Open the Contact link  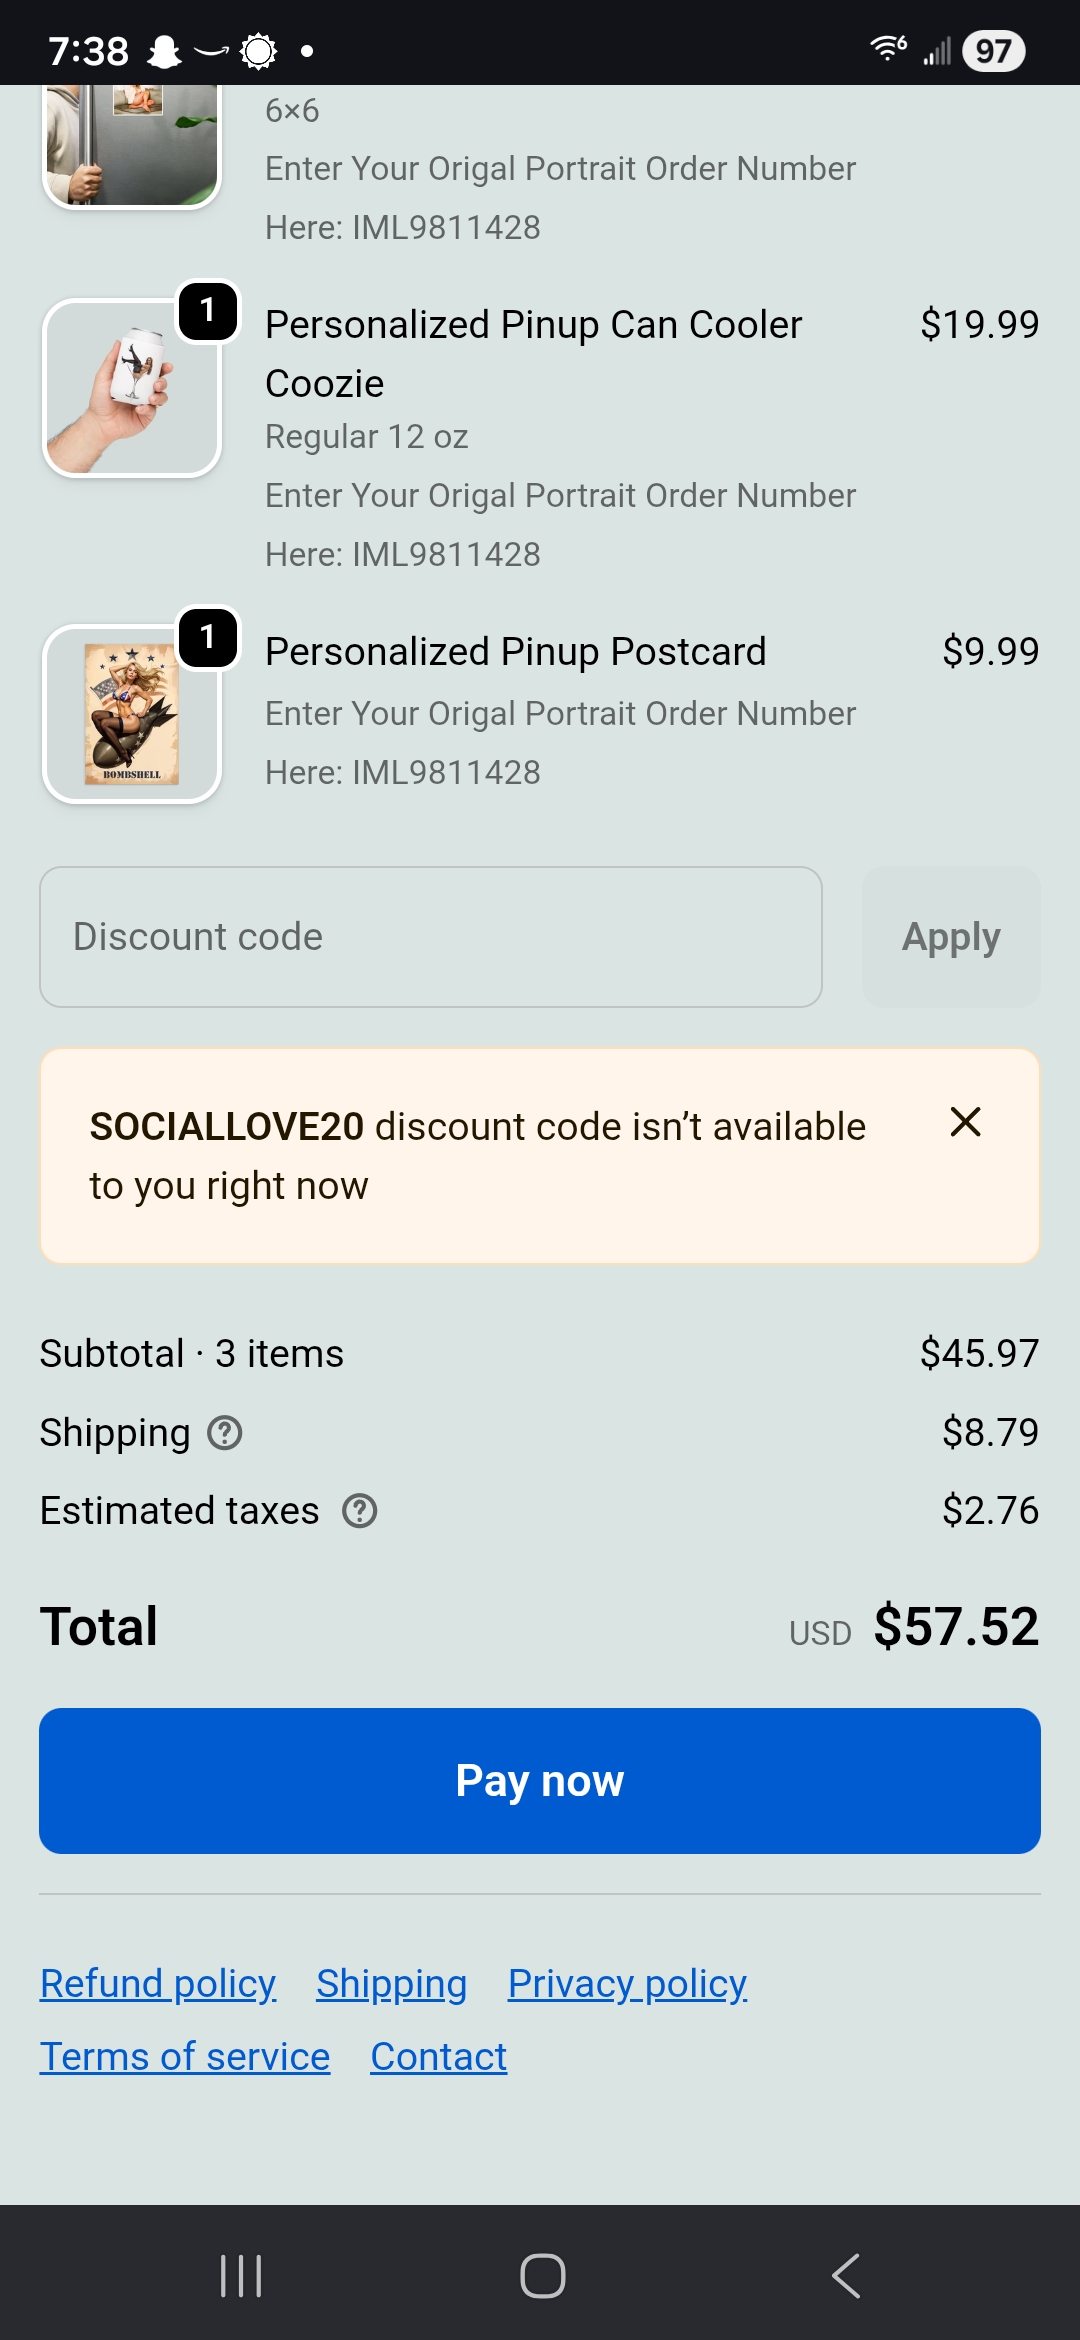439,2057
